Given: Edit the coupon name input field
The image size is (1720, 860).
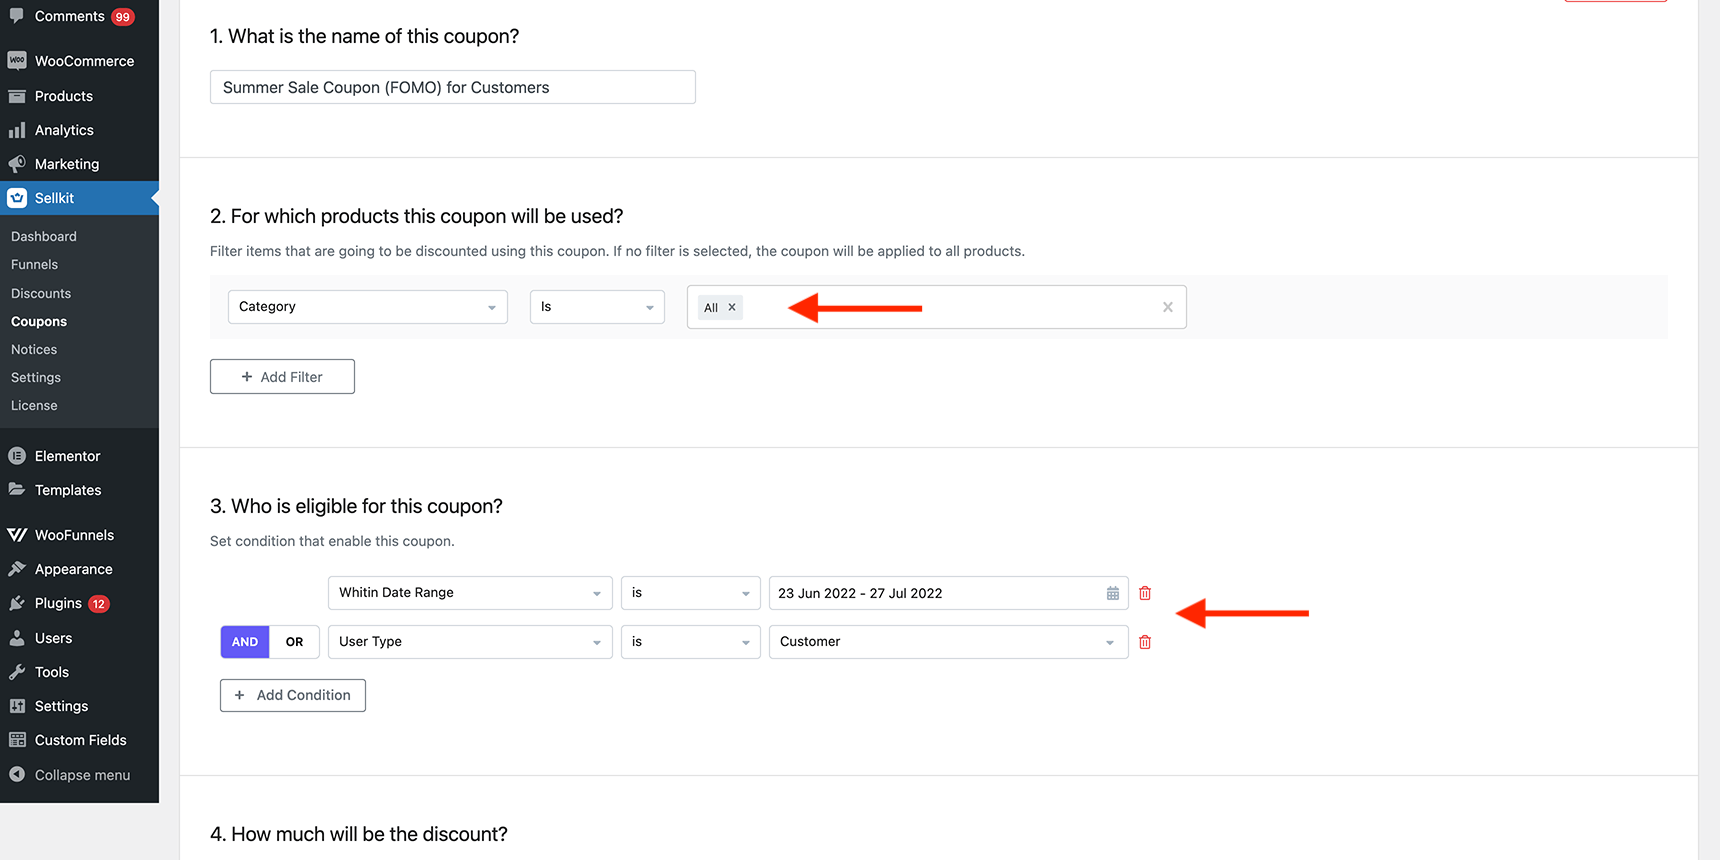Looking at the screenshot, I should point(453,87).
